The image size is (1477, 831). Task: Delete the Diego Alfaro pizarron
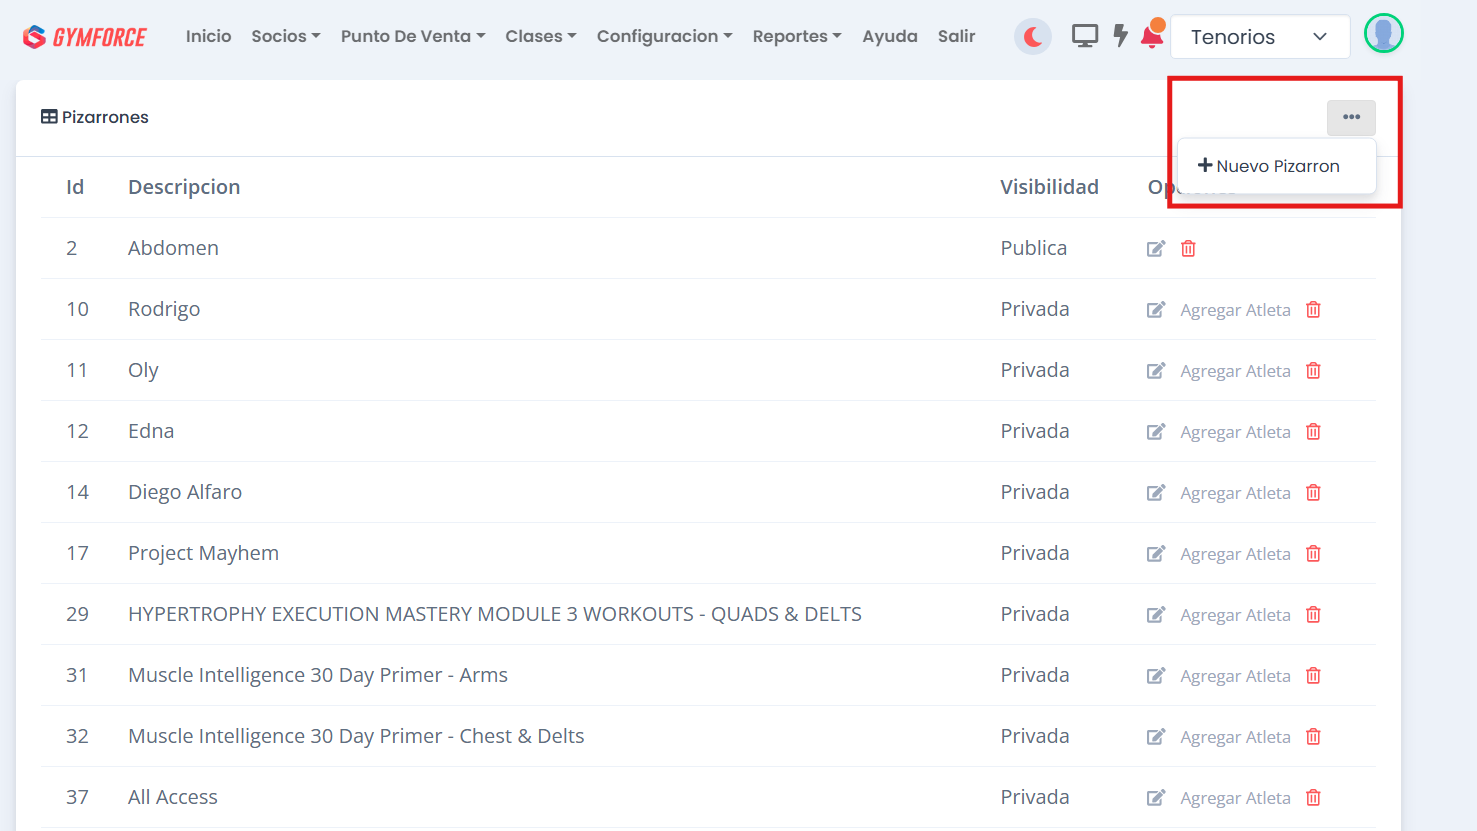(1313, 493)
